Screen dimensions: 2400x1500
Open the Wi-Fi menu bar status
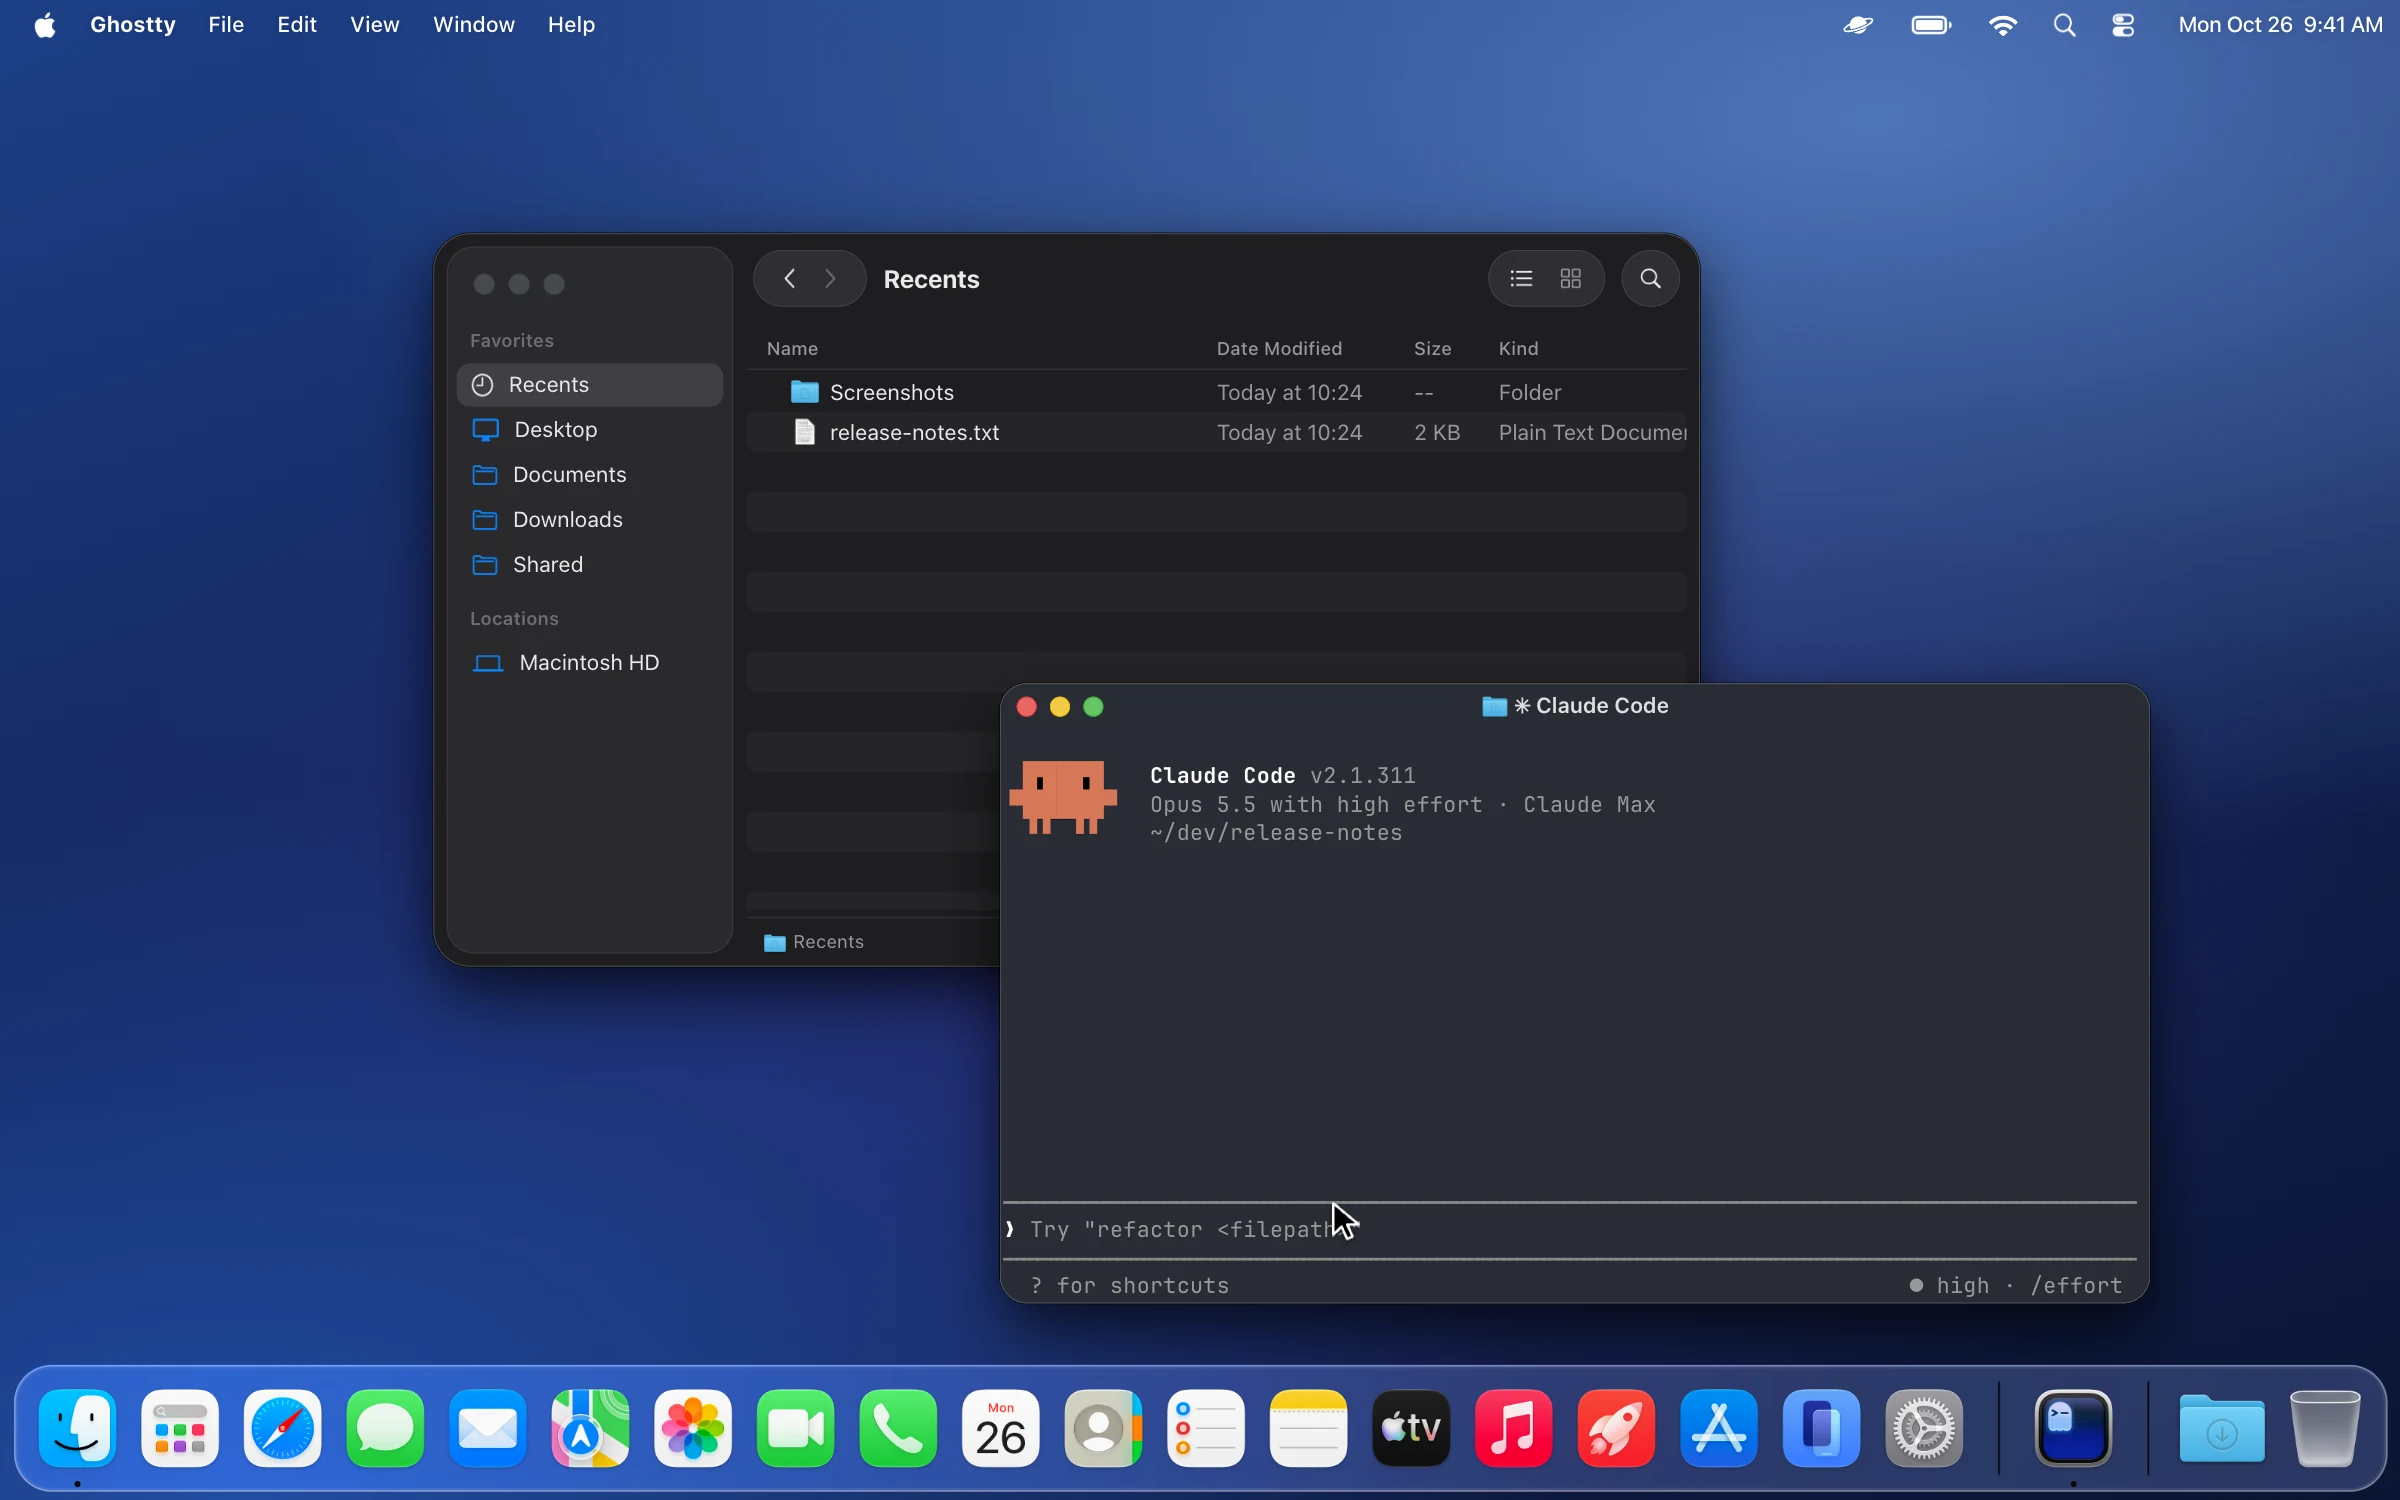pyautogui.click(x=2002, y=25)
